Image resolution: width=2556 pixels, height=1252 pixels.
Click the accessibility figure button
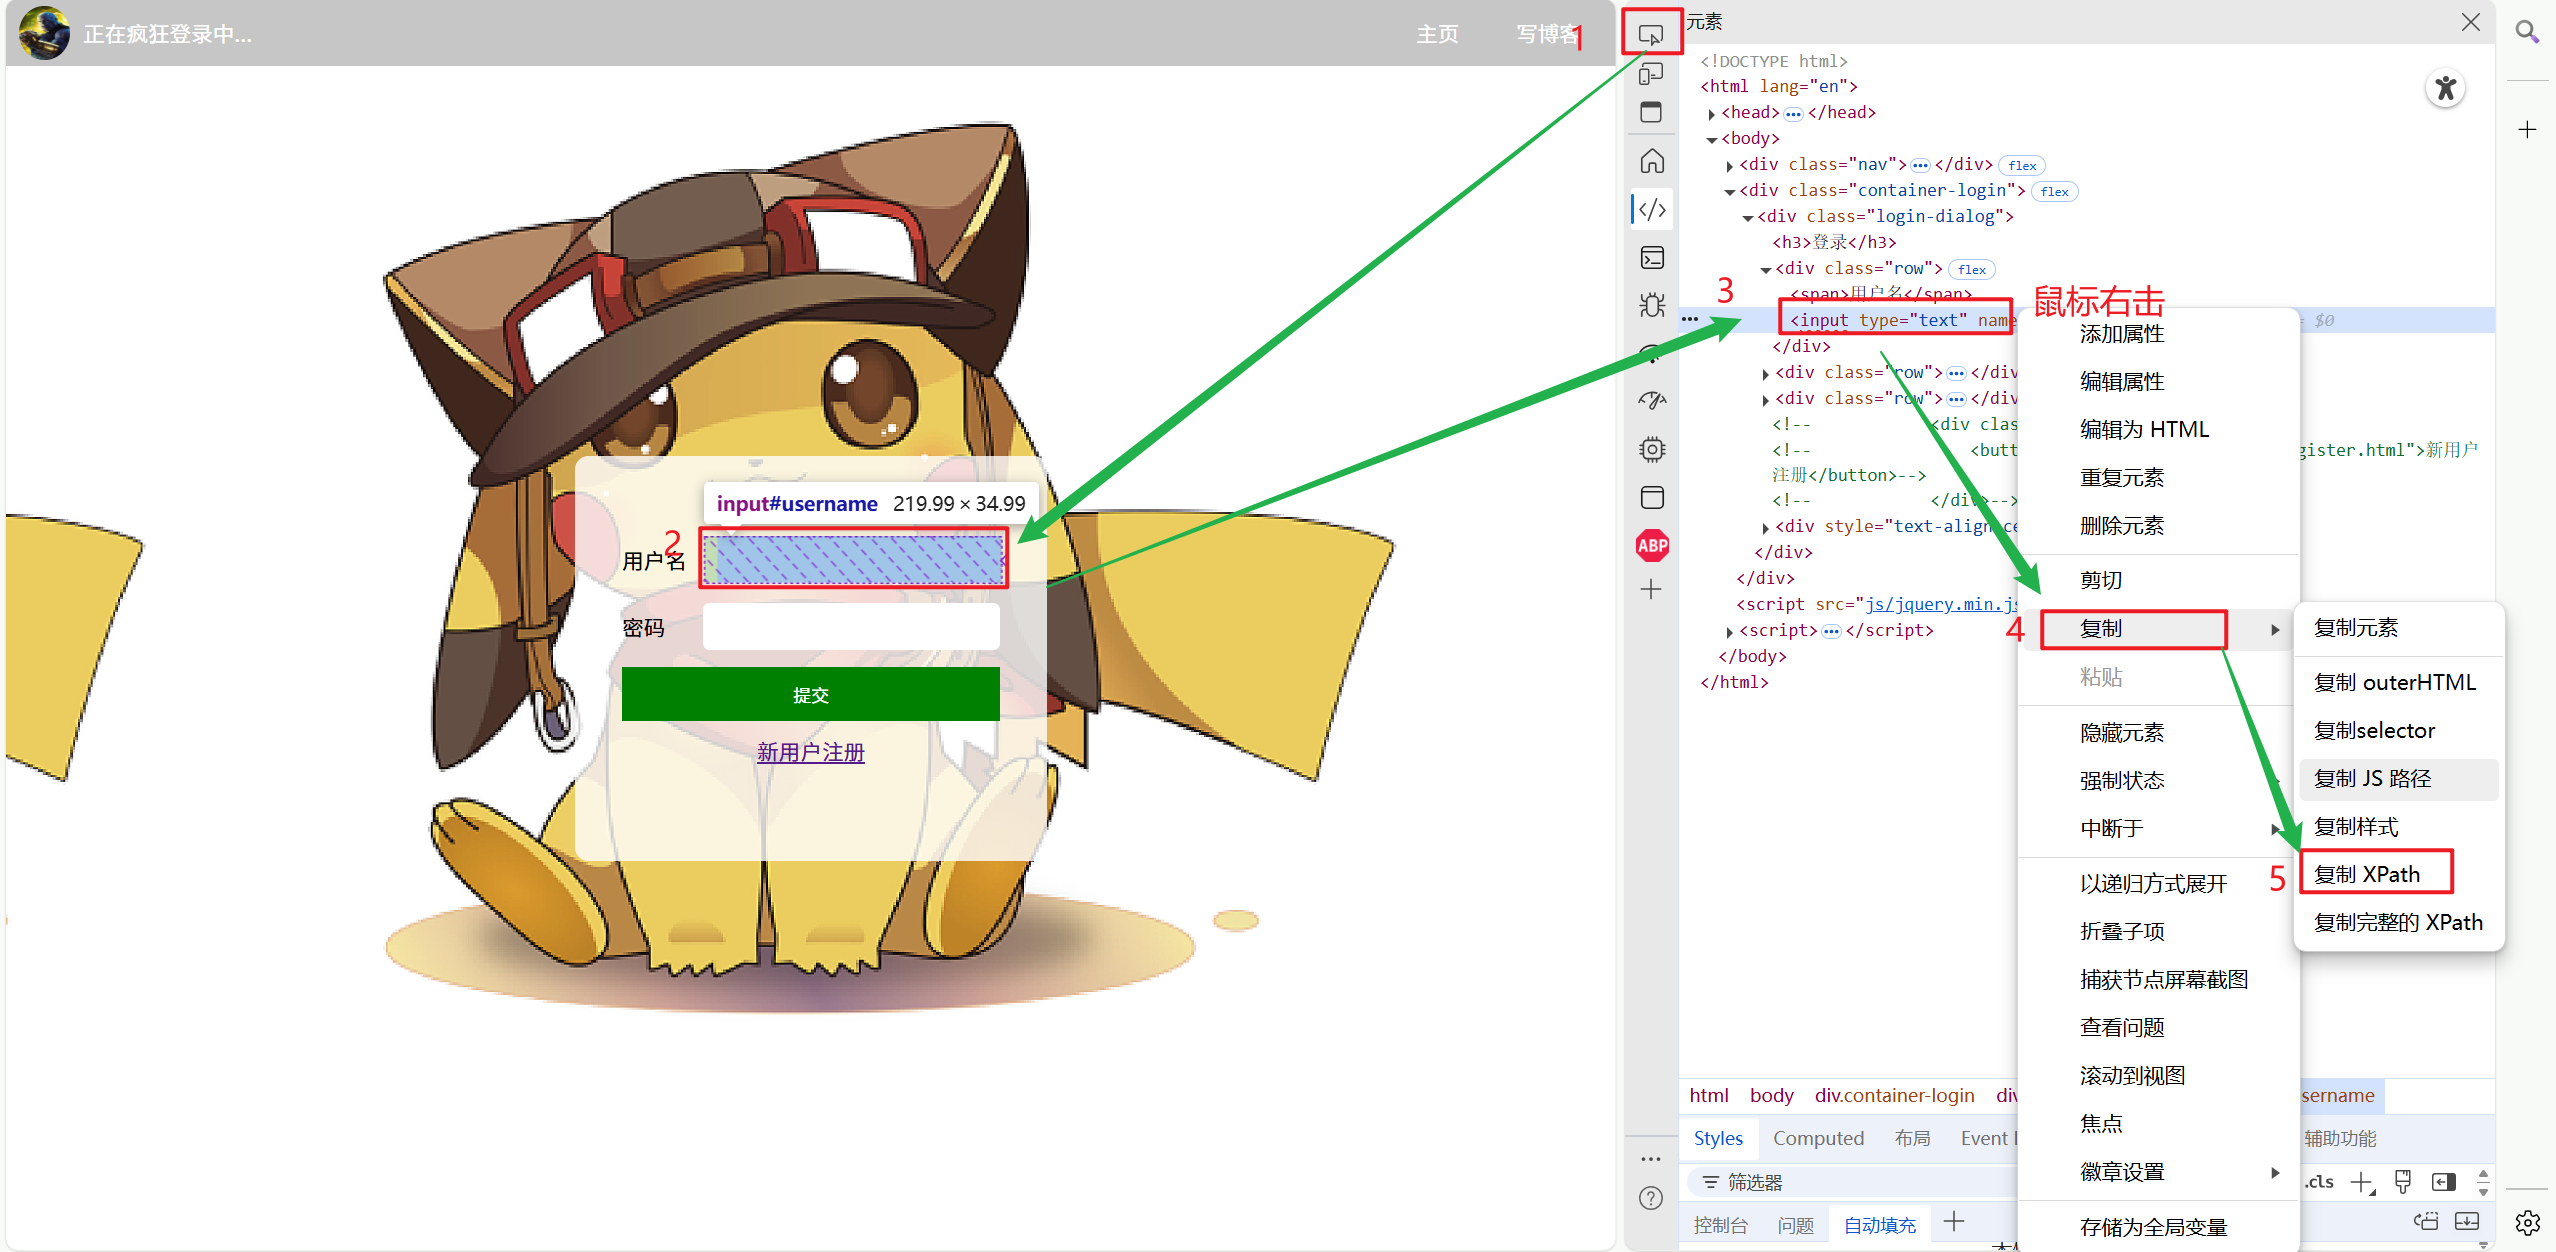pyautogui.click(x=2445, y=89)
